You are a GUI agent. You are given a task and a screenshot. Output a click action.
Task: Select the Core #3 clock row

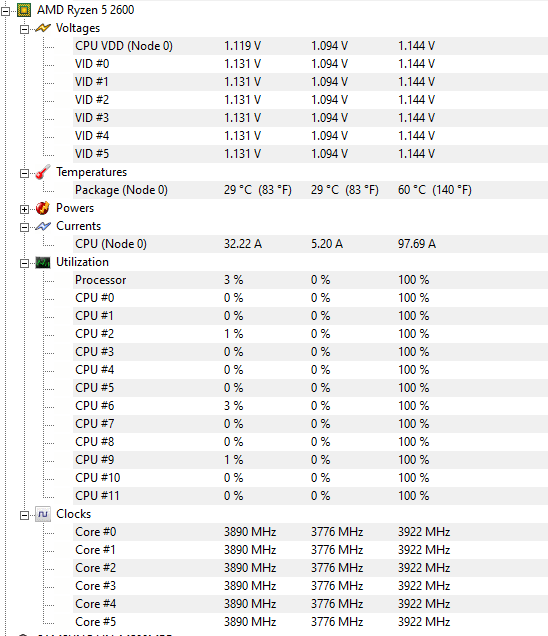click(310, 586)
